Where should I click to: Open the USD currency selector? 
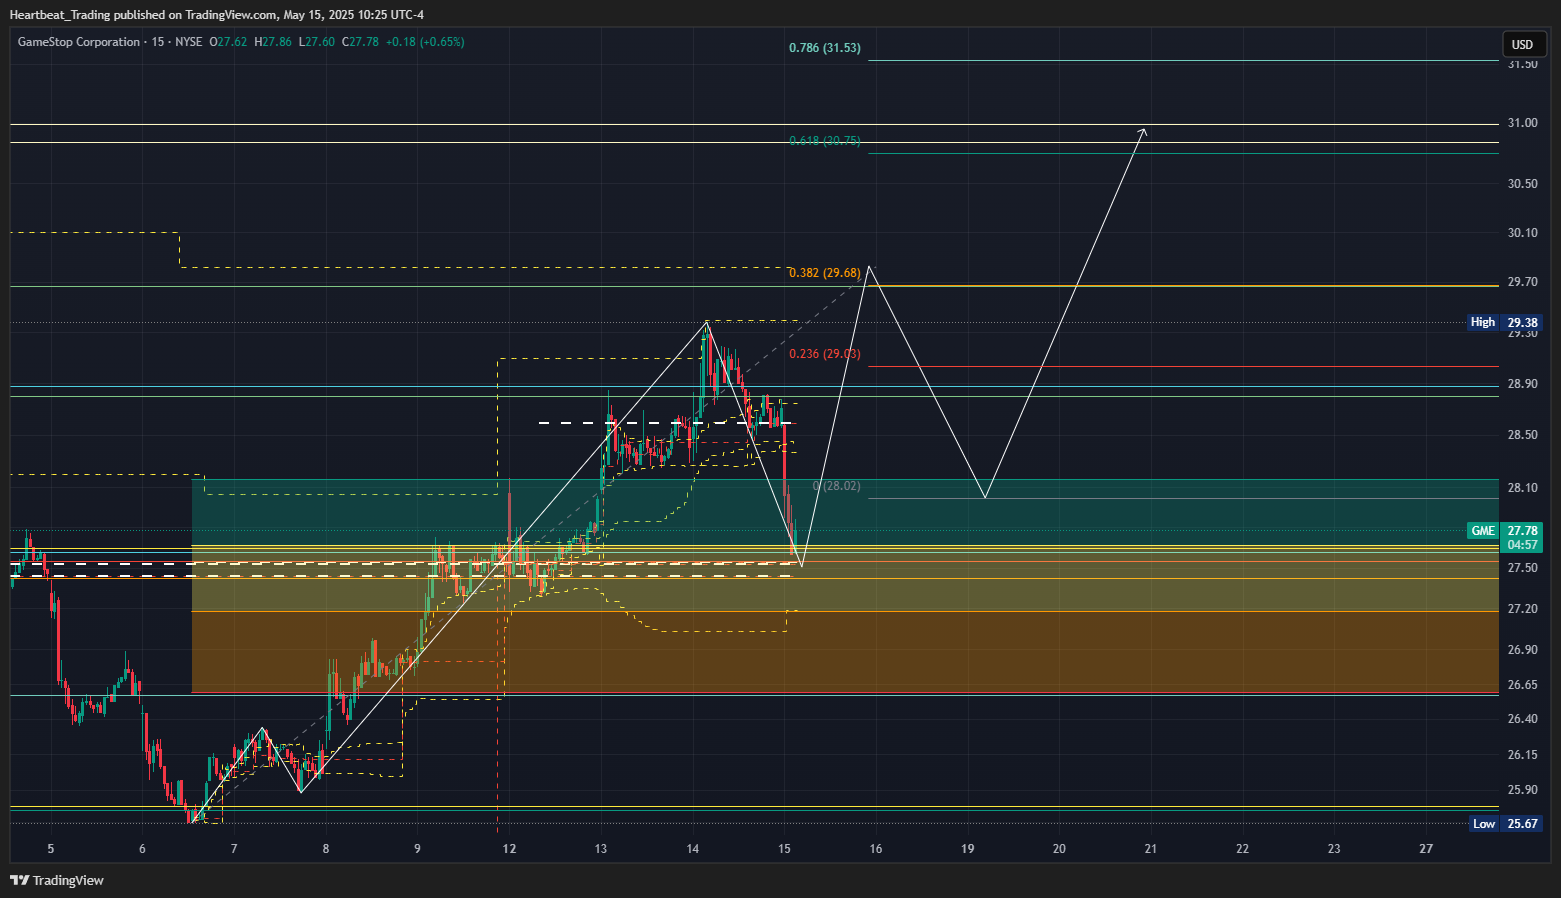click(1522, 44)
